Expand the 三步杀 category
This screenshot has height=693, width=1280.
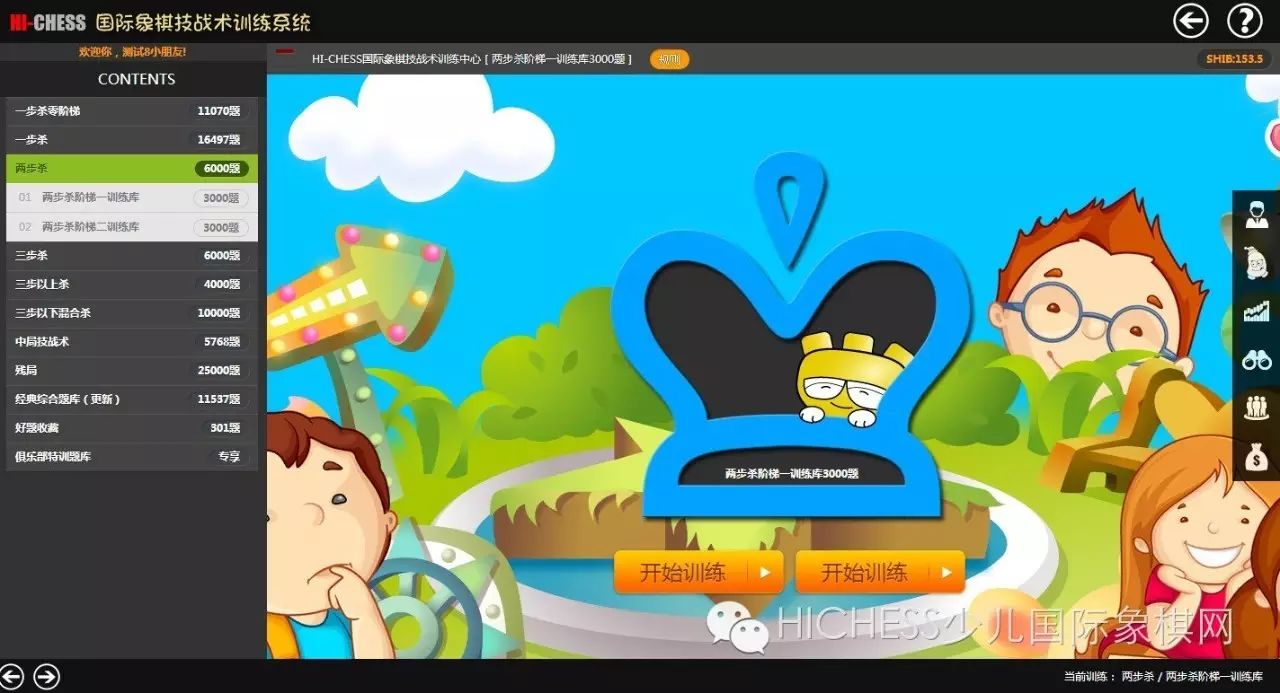(131, 255)
